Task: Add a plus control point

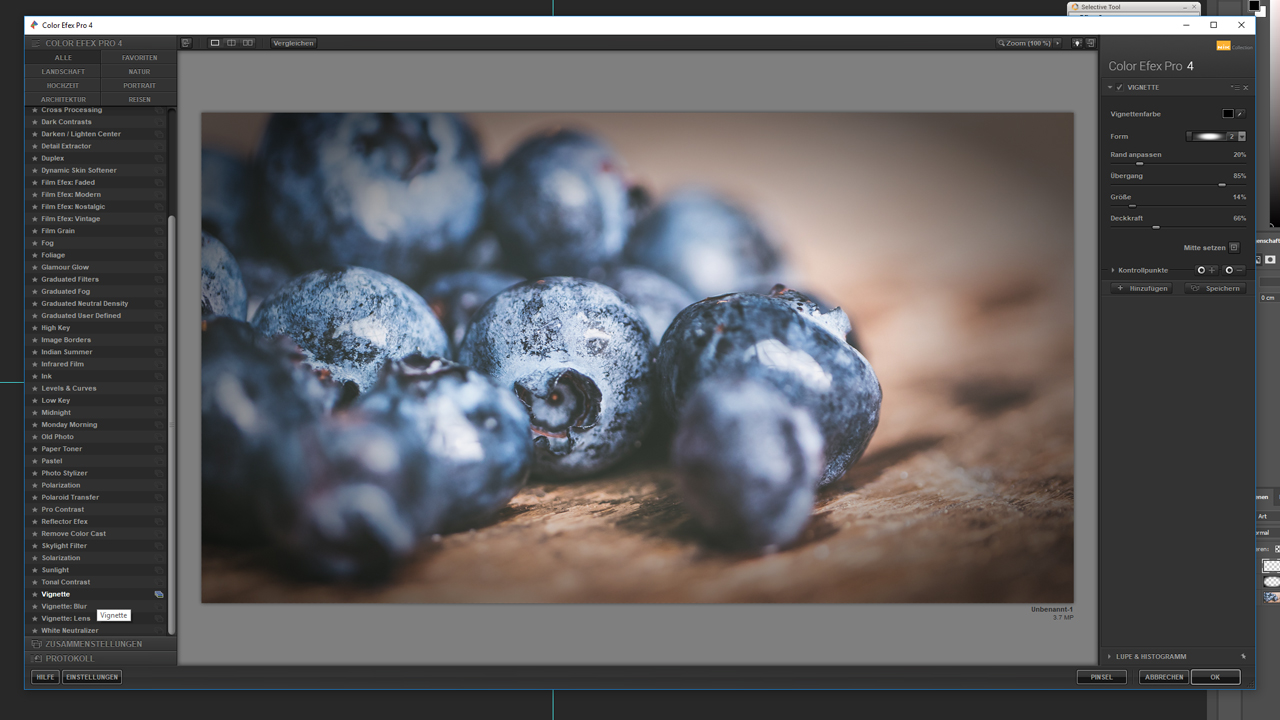Action: (1207, 270)
